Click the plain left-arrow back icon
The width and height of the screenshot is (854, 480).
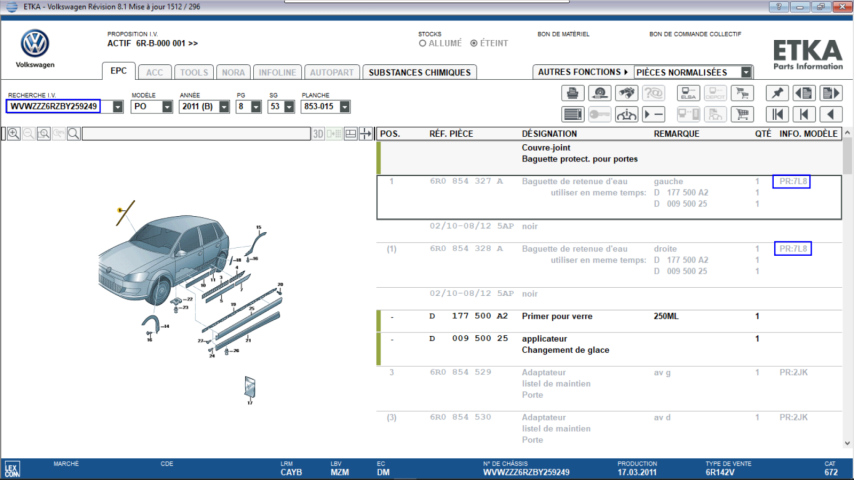pos(831,114)
